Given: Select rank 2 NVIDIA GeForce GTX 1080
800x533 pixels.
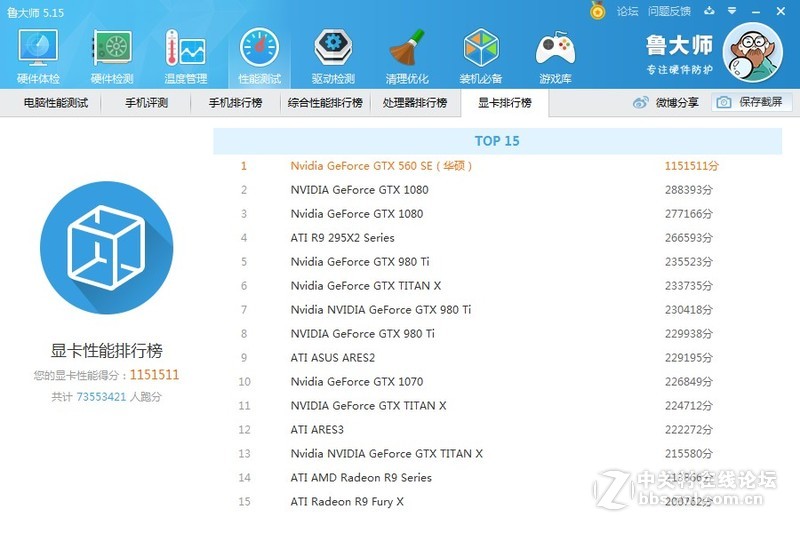Looking at the screenshot, I should pos(497,190).
